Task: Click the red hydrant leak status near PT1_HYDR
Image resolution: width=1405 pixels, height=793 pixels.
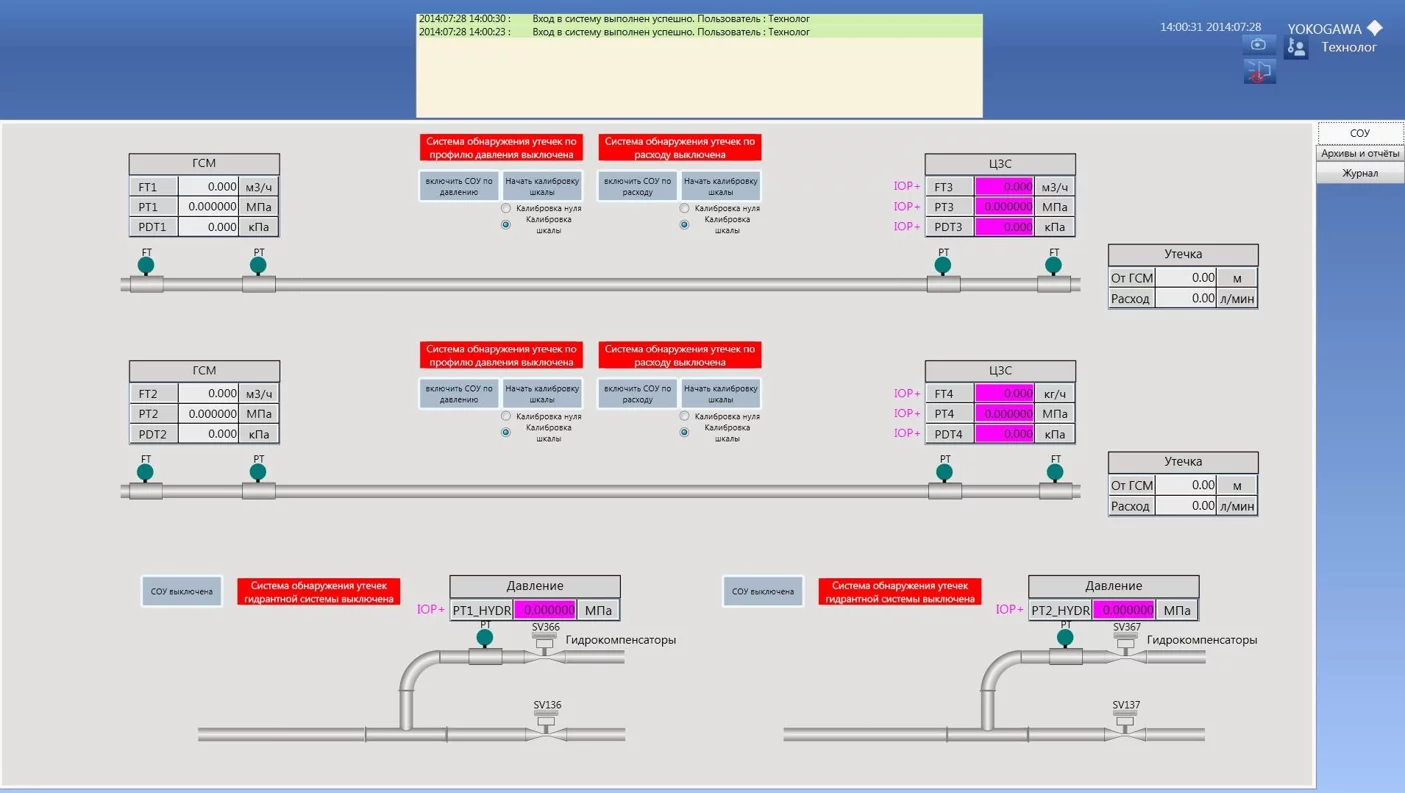Action: tap(319, 591)
